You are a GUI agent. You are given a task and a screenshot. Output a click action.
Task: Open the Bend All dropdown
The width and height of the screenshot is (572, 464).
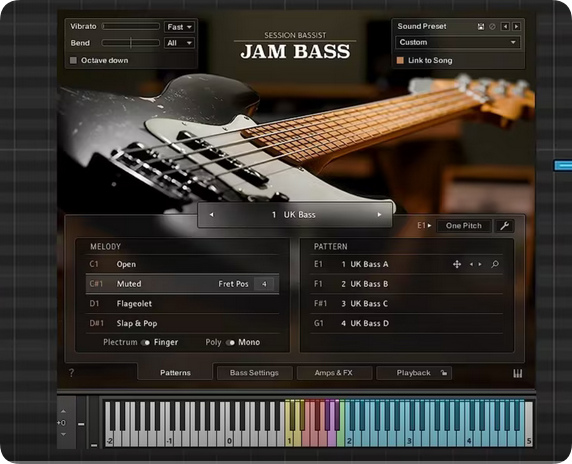point(179,43)
